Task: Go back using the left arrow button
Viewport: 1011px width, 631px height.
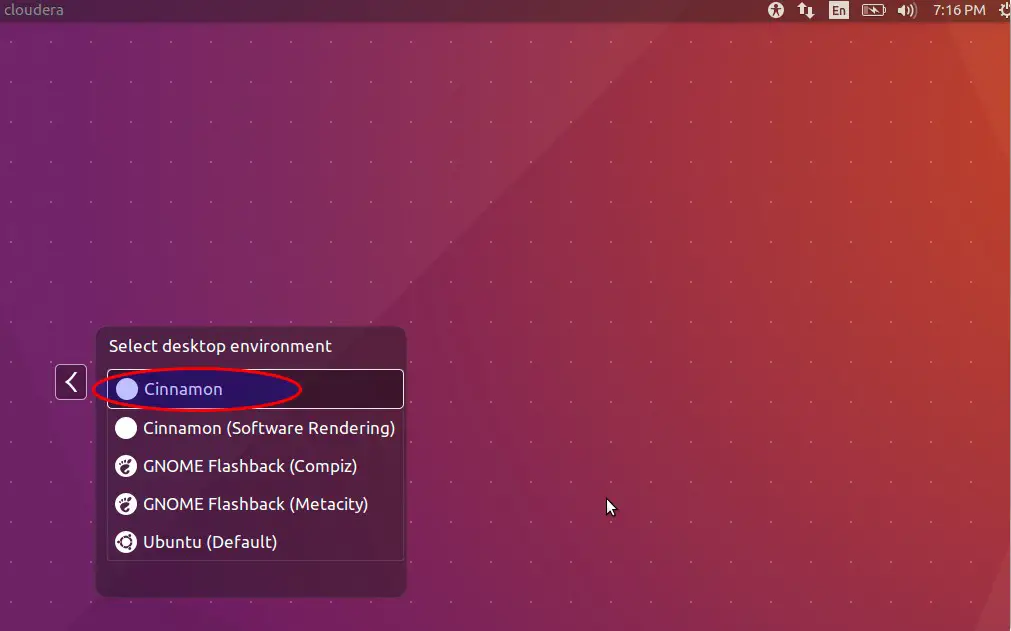Action: click(71, 382)
